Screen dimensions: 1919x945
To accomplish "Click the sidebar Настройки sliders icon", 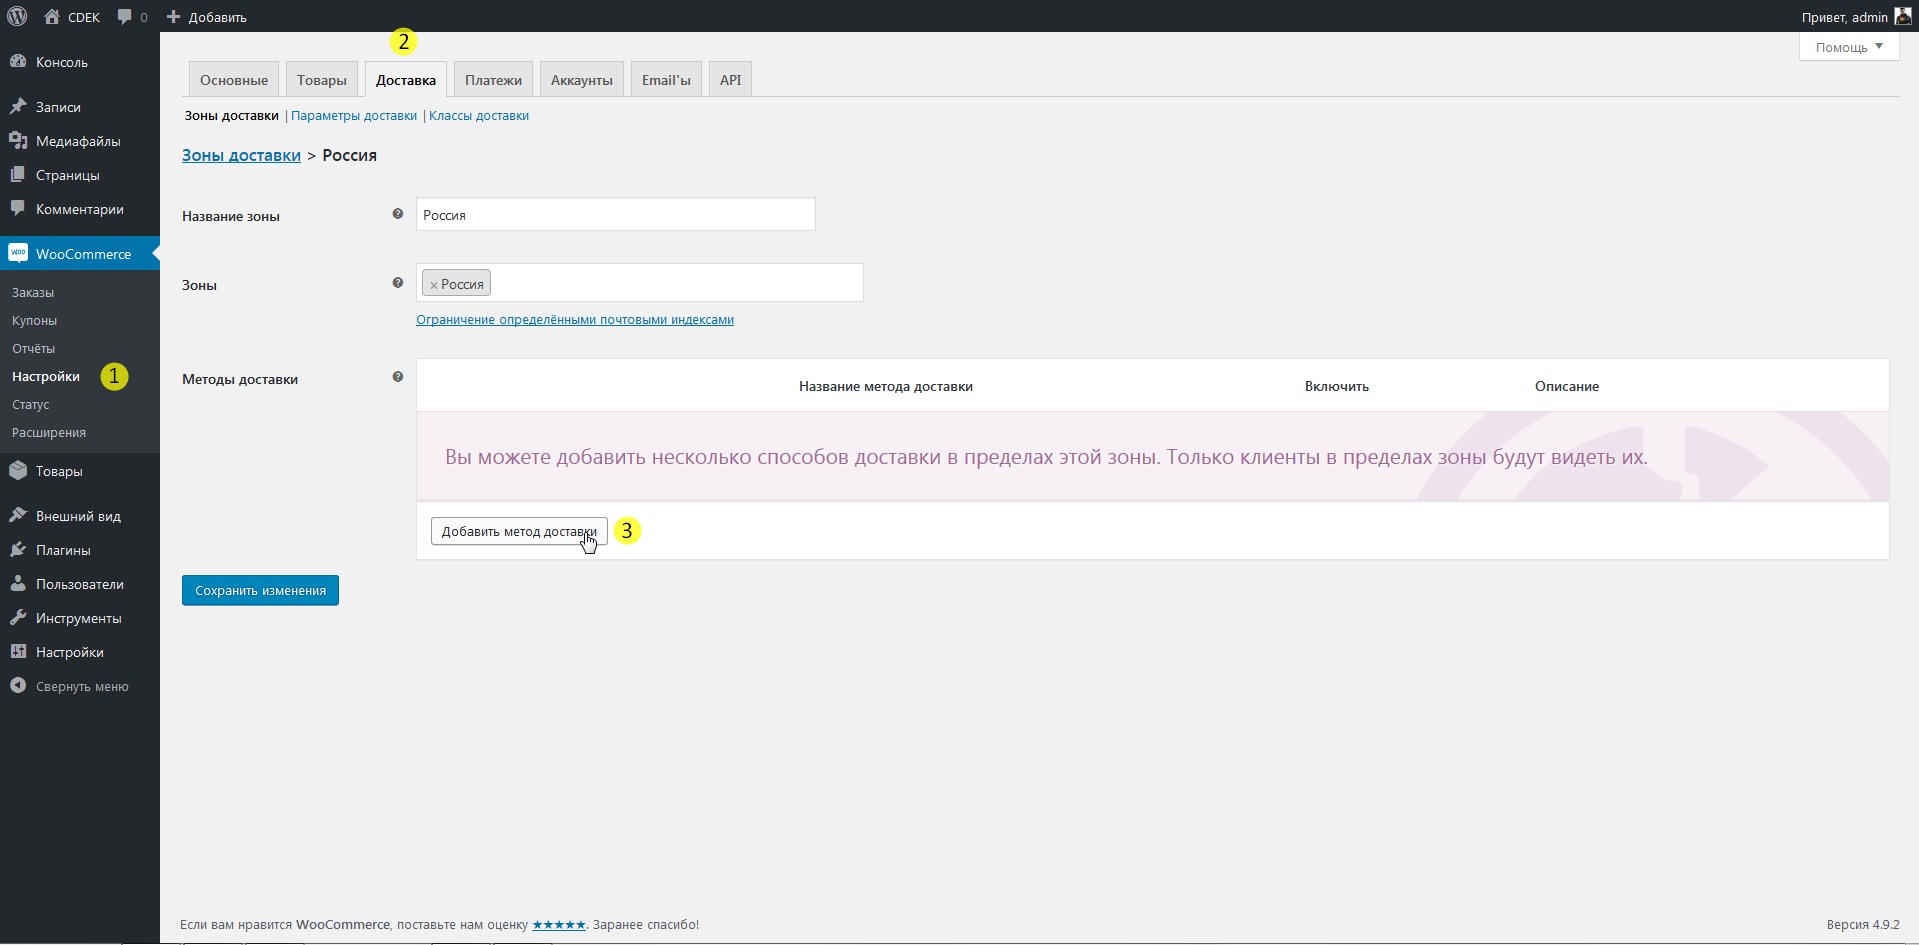I will [18, 651].
